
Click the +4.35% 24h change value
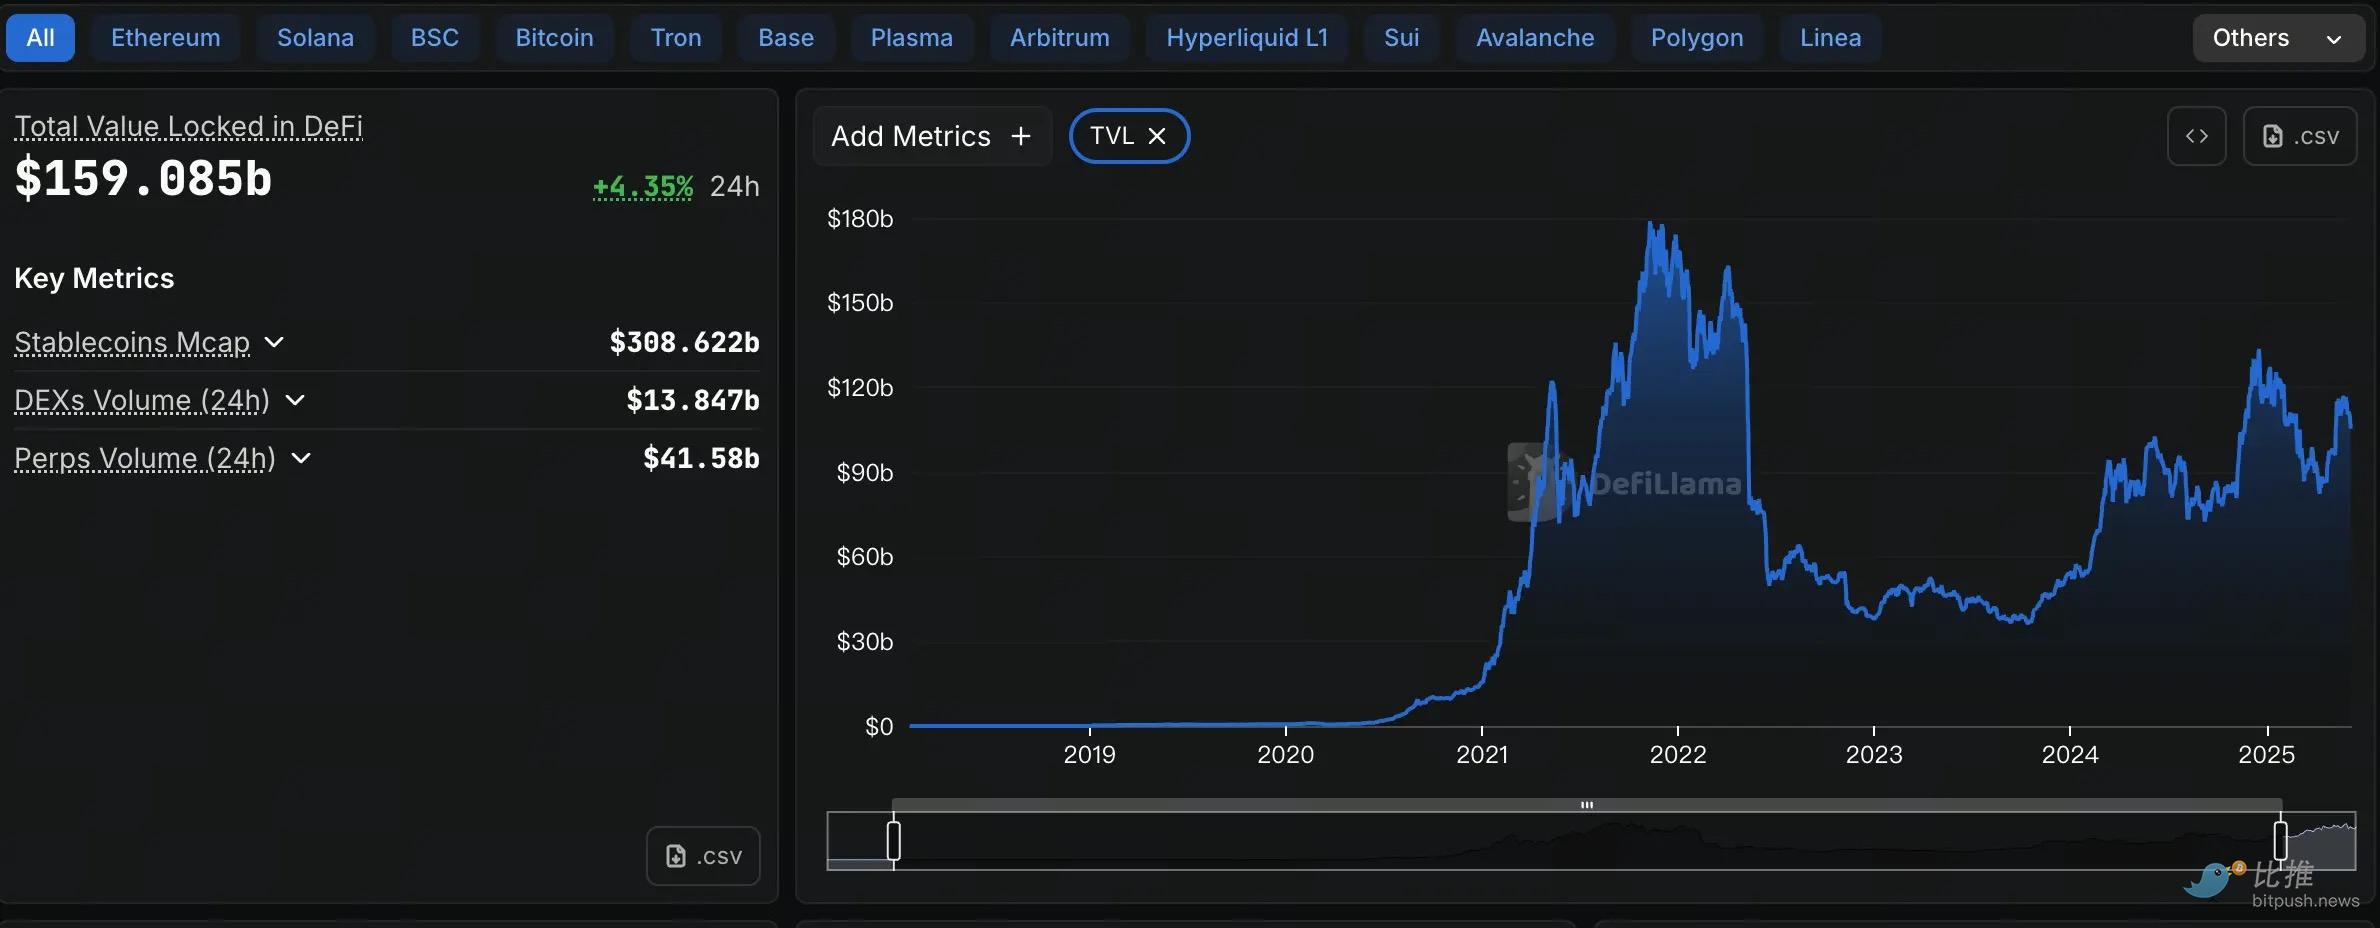642,187
